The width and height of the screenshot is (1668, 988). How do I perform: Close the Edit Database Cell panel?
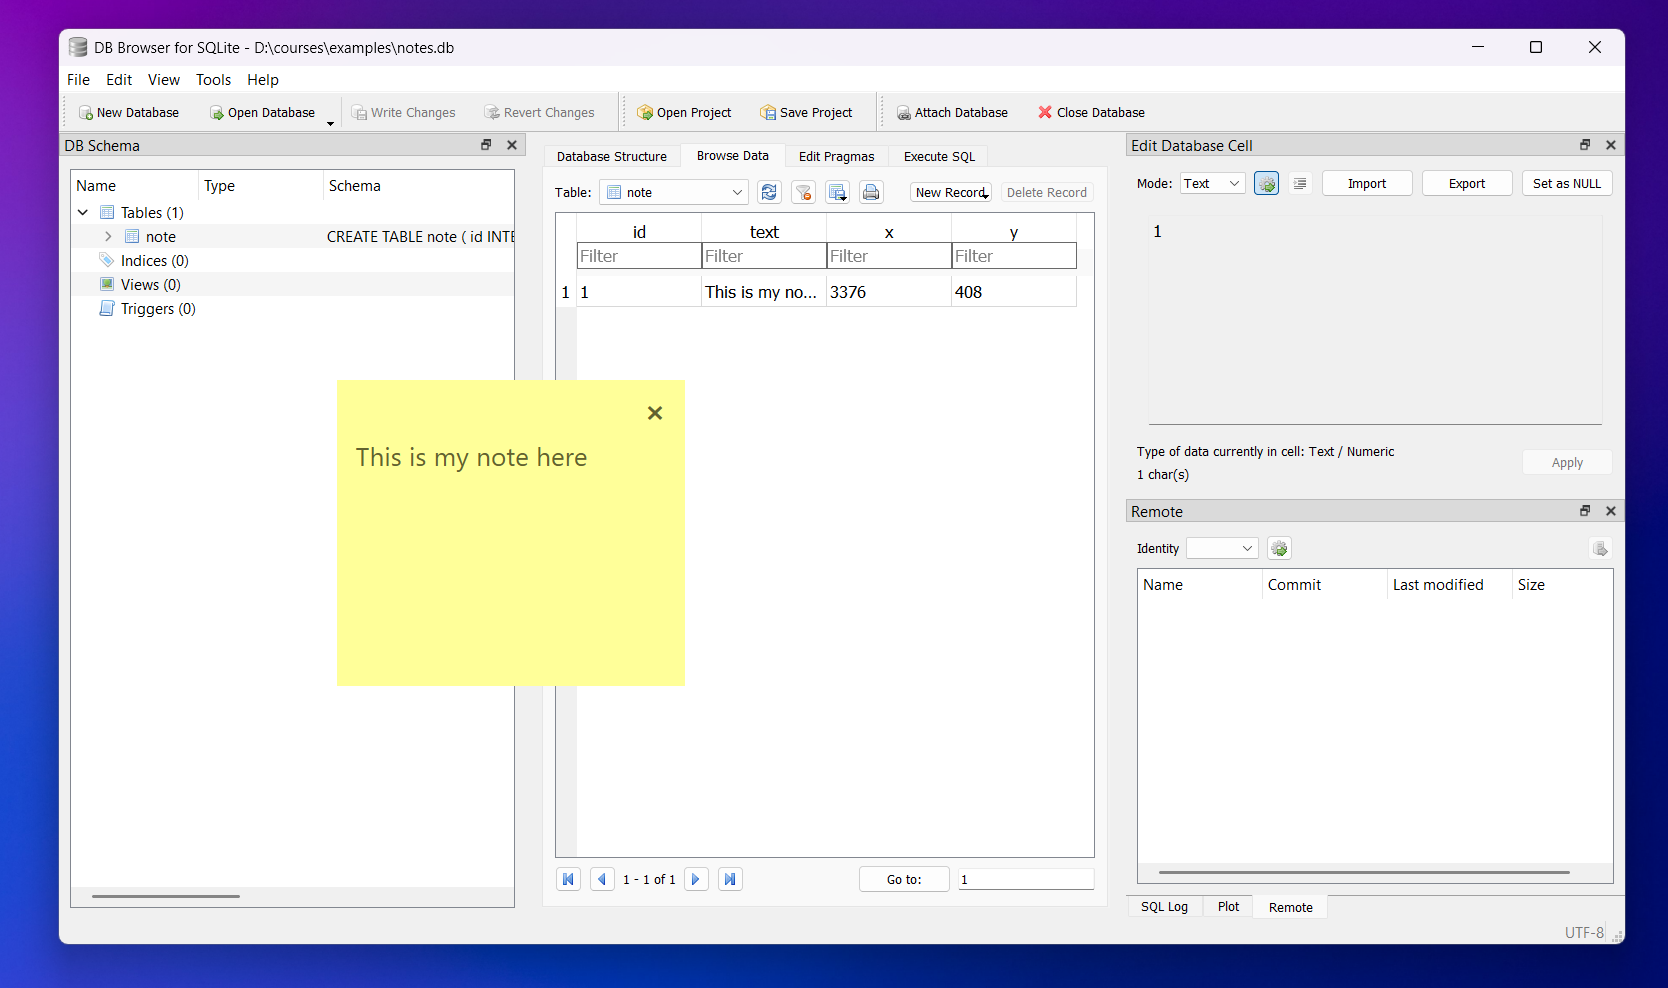coord(1611,145)
